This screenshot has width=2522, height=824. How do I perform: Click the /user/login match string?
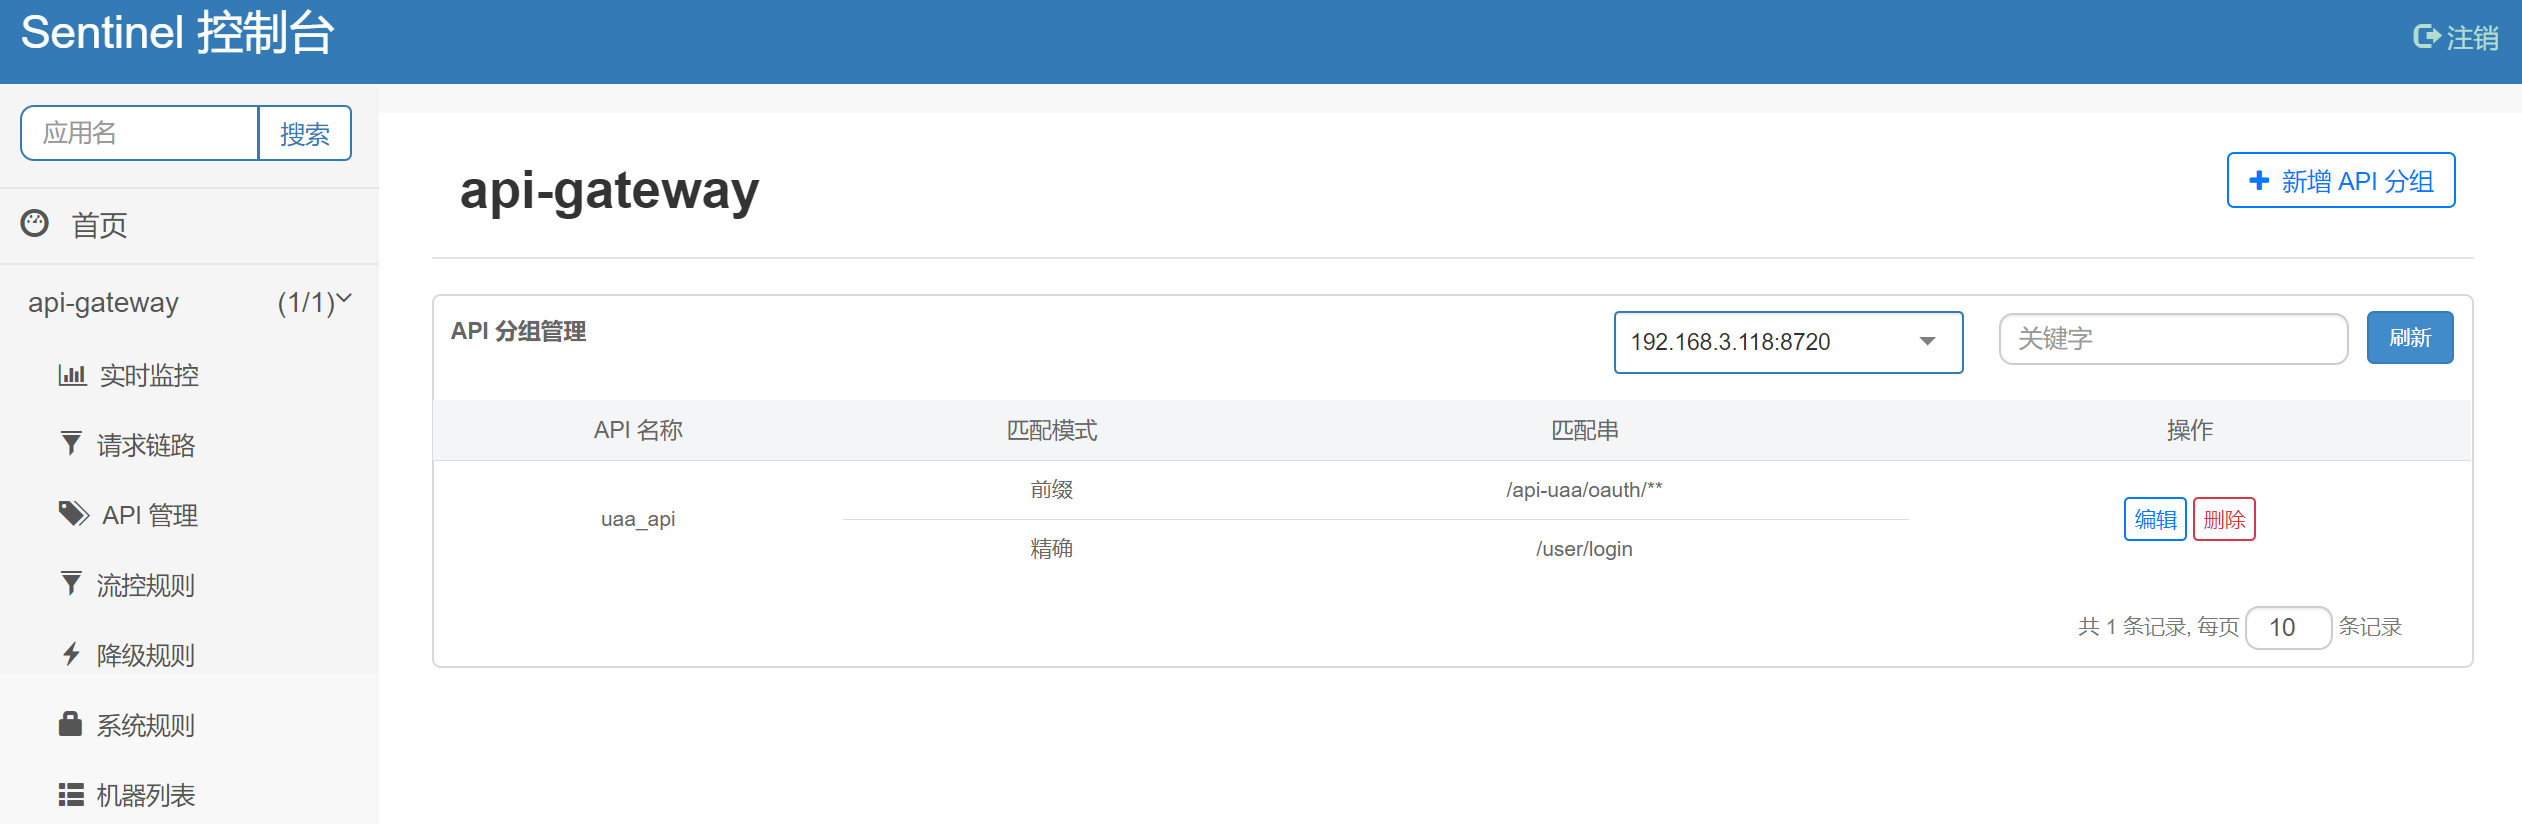1584,548
